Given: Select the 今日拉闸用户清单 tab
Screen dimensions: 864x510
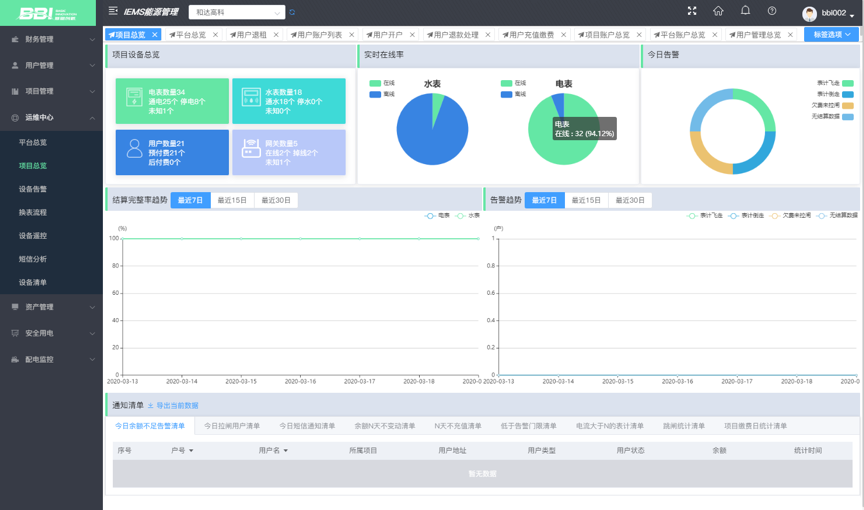Looking at the screenshot, I should 232,426.
